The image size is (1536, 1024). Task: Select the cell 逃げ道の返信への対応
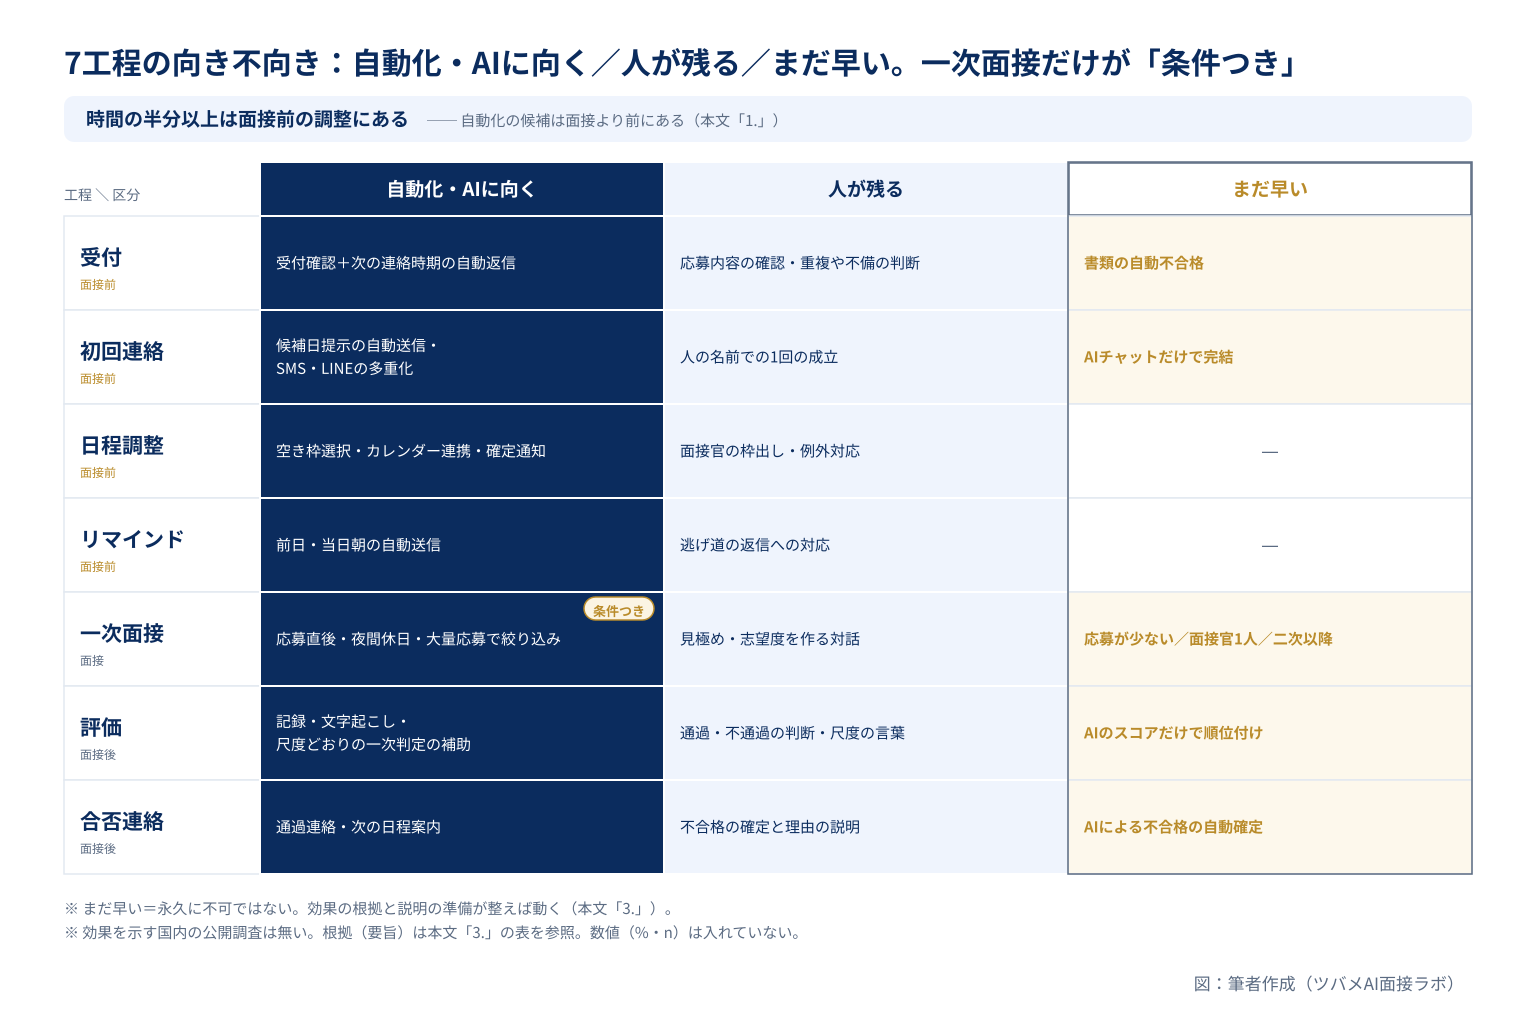pyautogui.click(x=866, y=545)
